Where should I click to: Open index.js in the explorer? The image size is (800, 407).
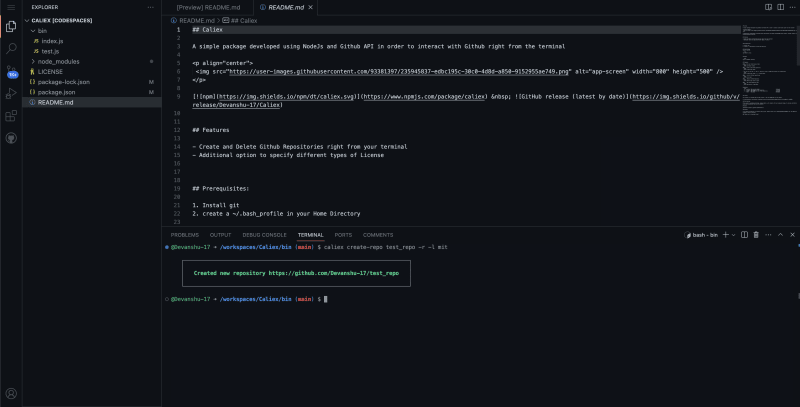52,41
